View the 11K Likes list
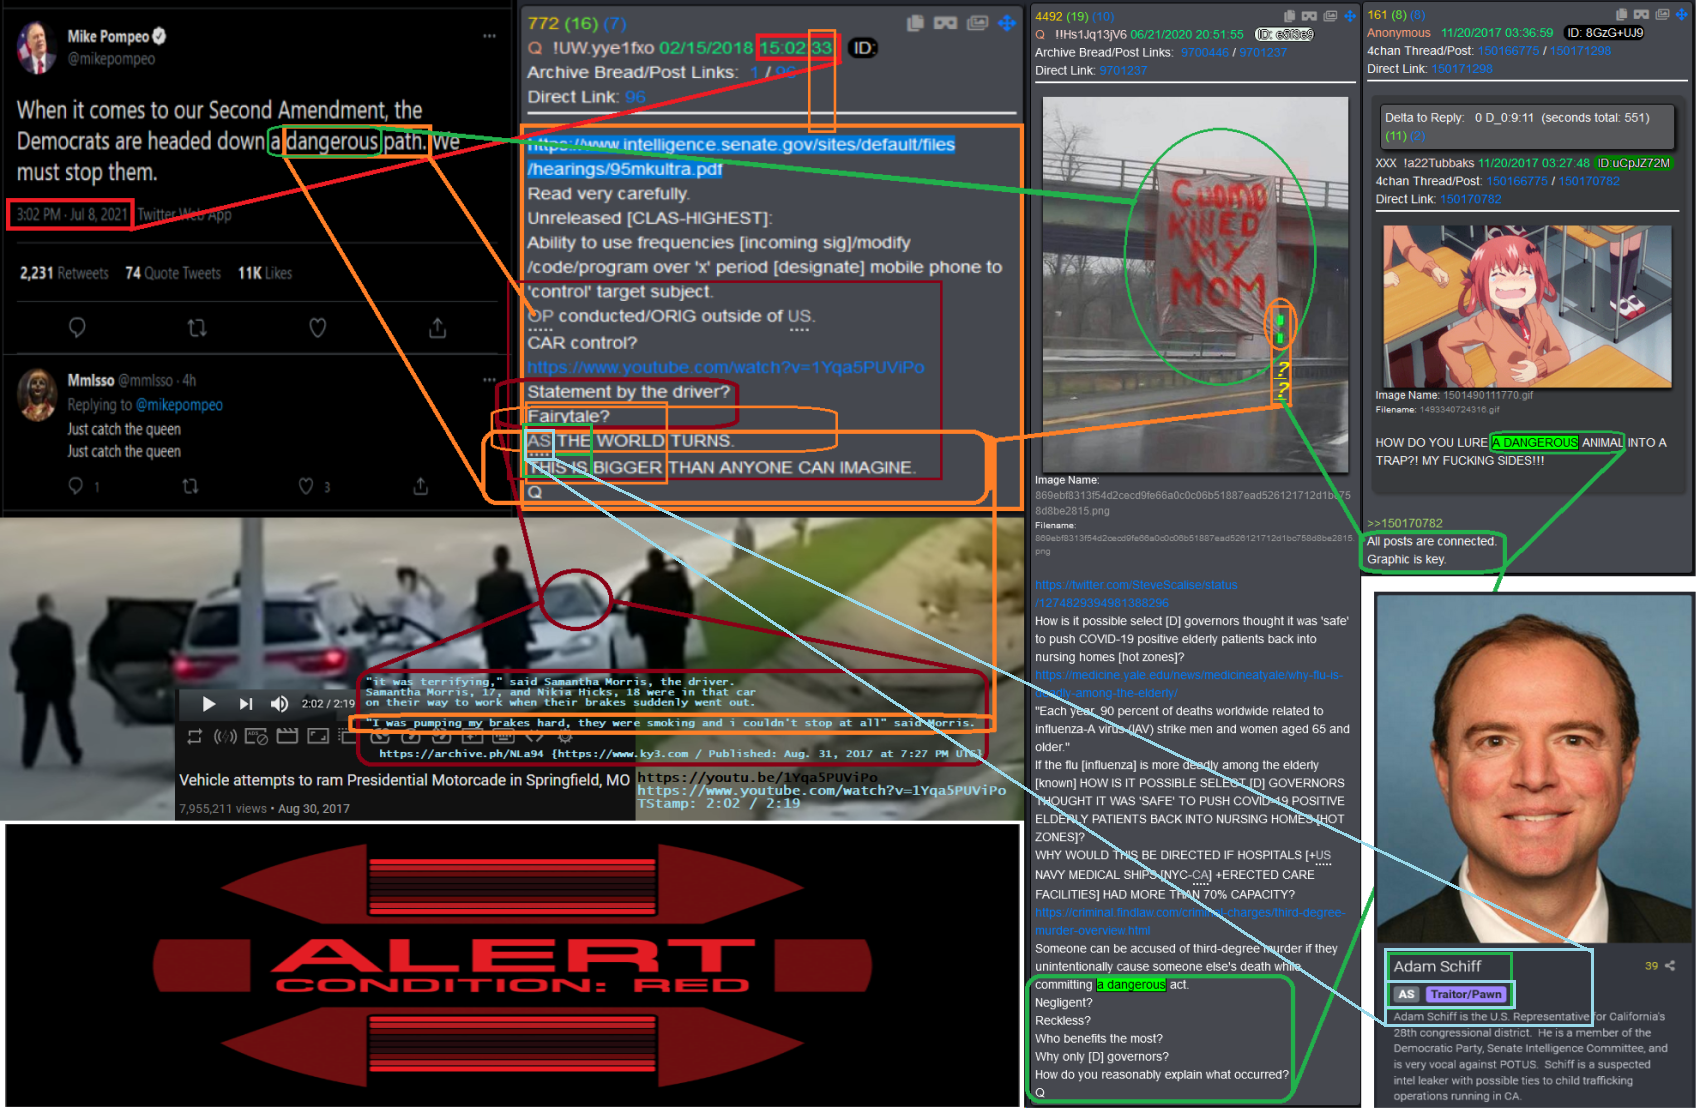The width and height of the screenshot is (1700, 1113). click(x=265, y=273)
